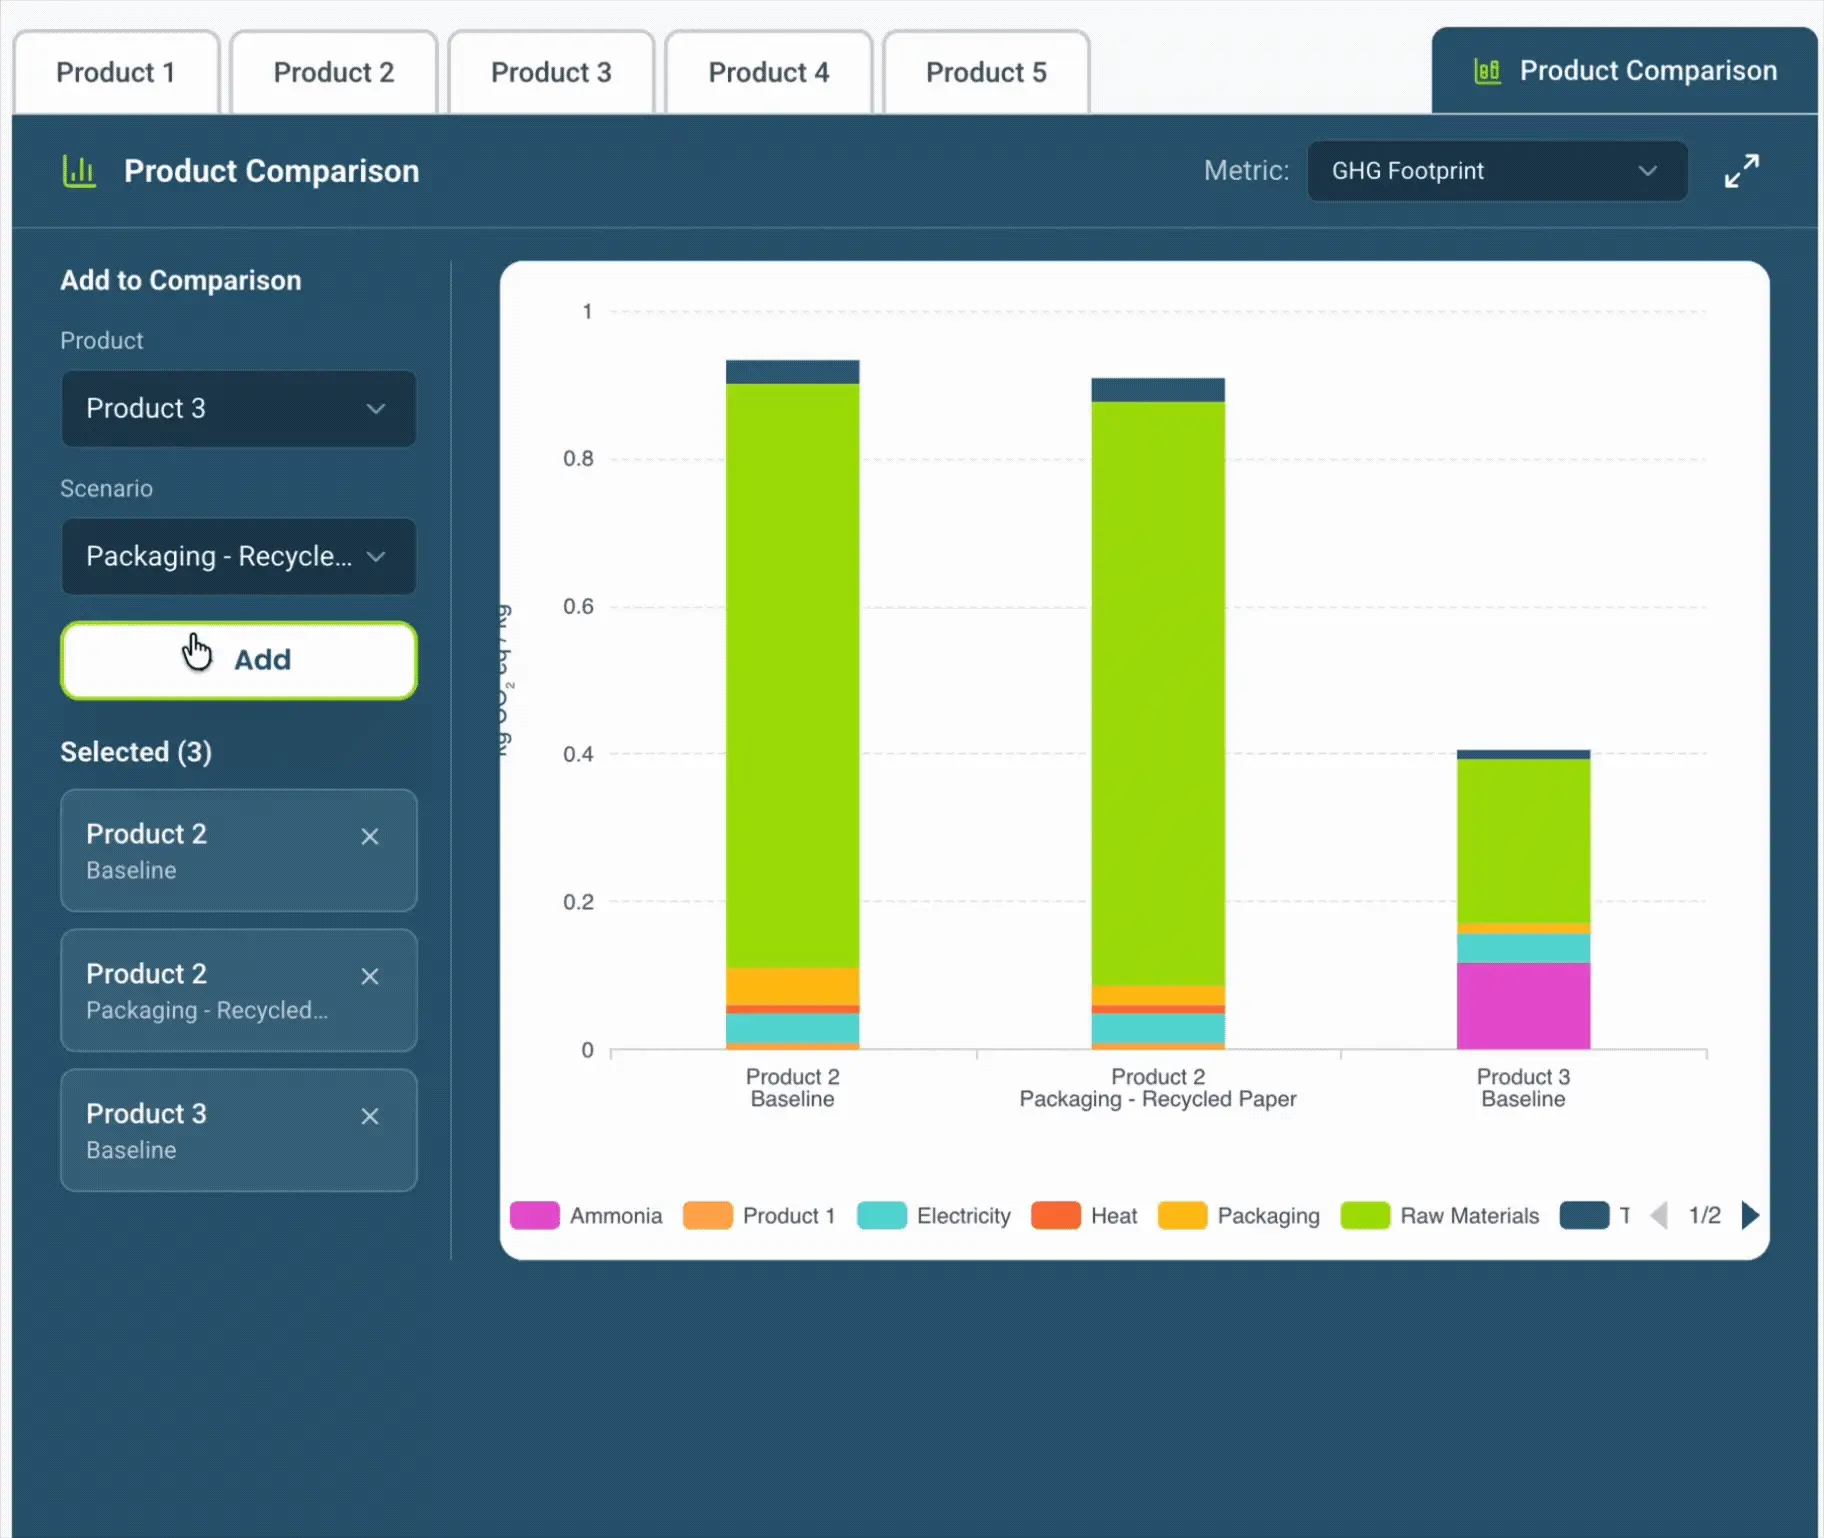The height and width of the screenshot is (1538, 1824).
Task: Go to next legend page
Action: click(x=1750, y=1215)
